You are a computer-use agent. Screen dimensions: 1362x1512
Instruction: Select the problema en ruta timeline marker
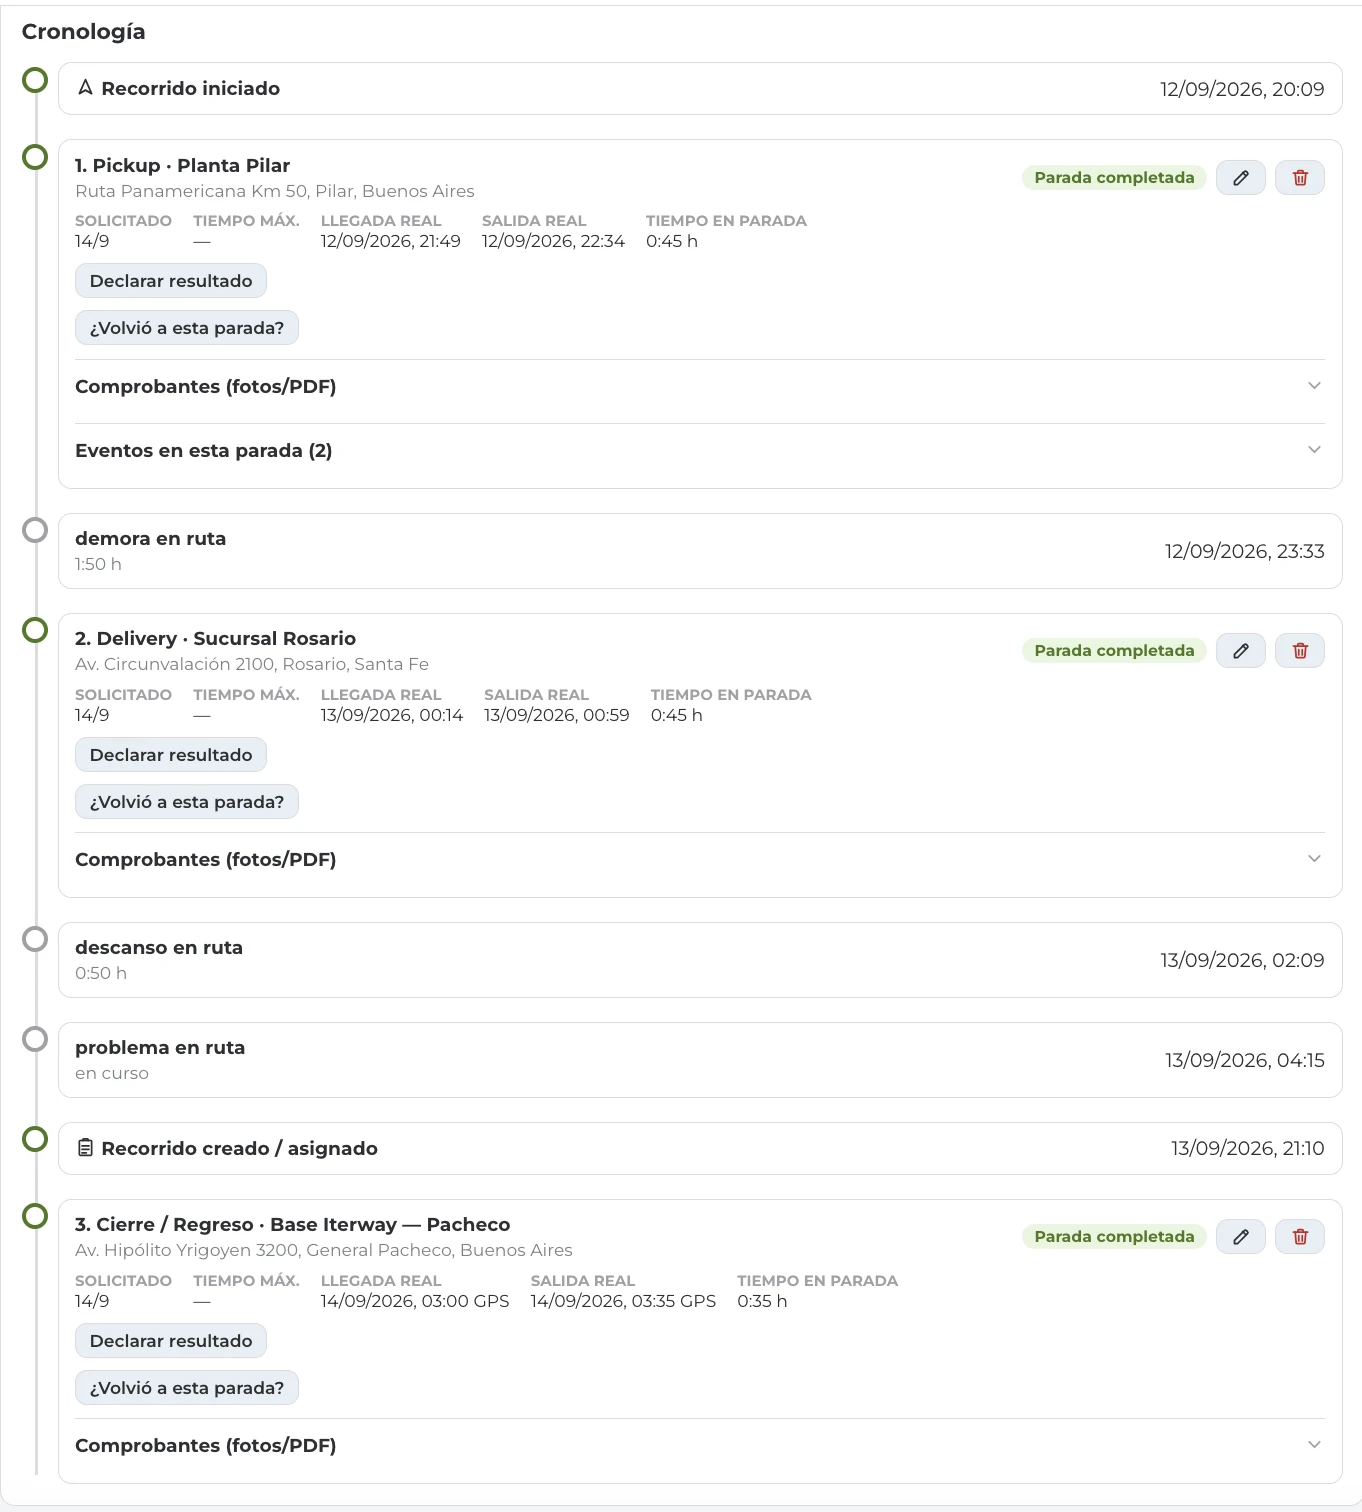click(35, 1039)
